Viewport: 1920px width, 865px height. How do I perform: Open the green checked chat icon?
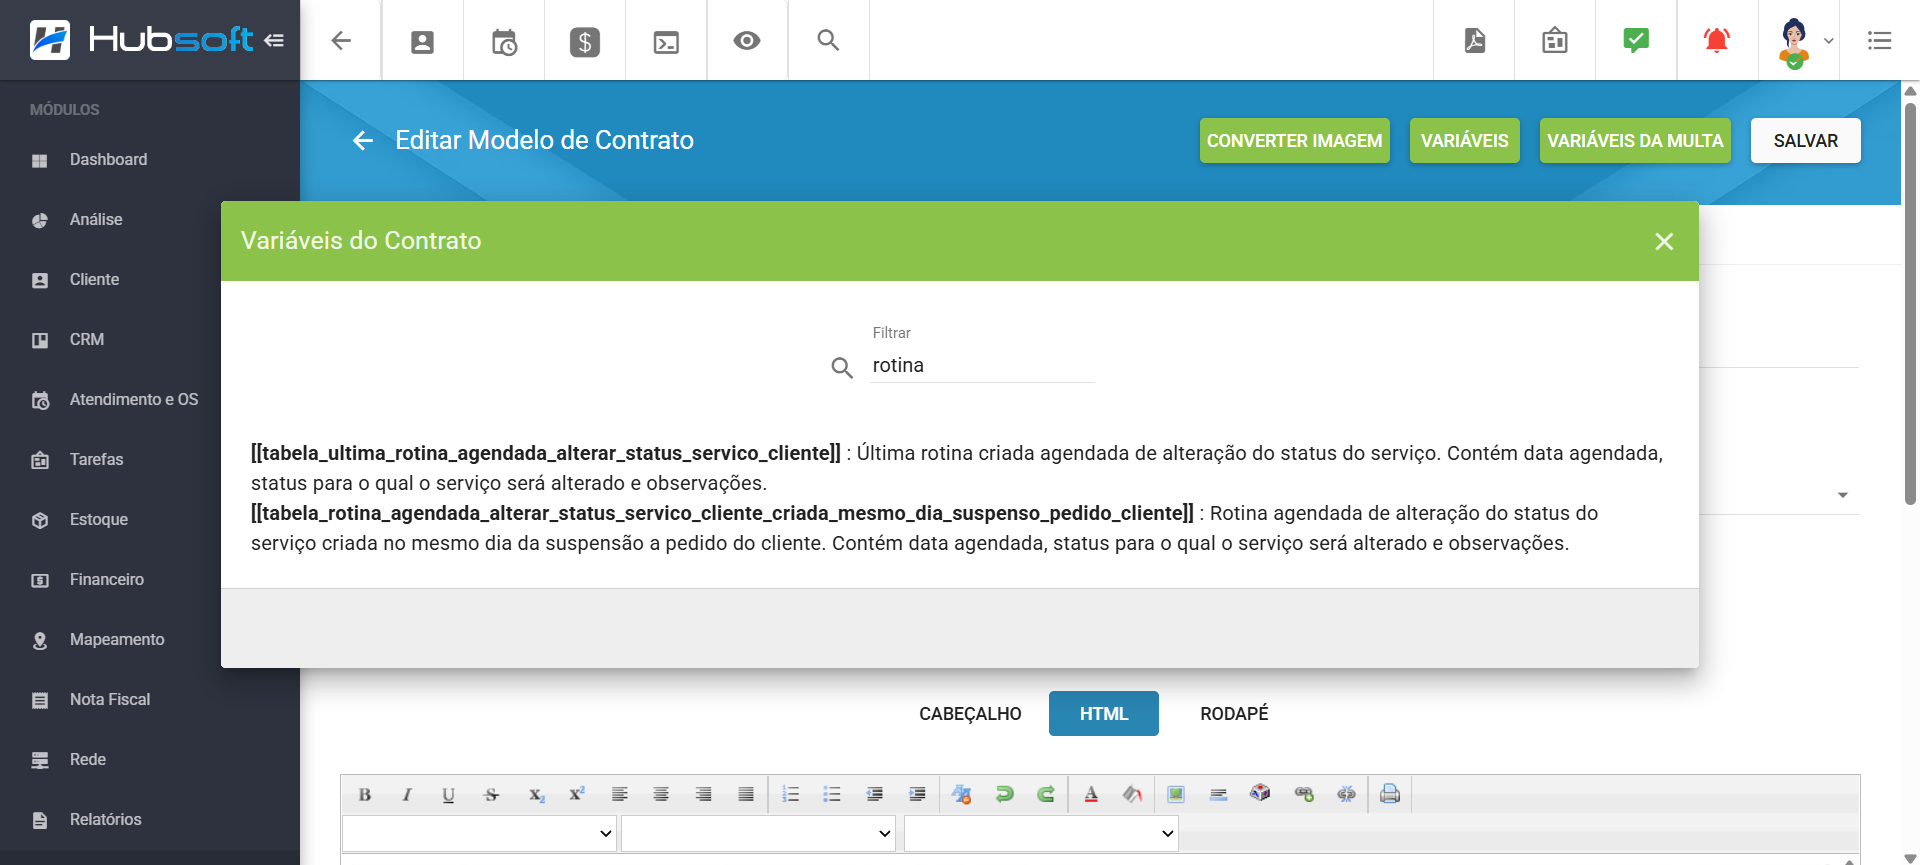1636,40
